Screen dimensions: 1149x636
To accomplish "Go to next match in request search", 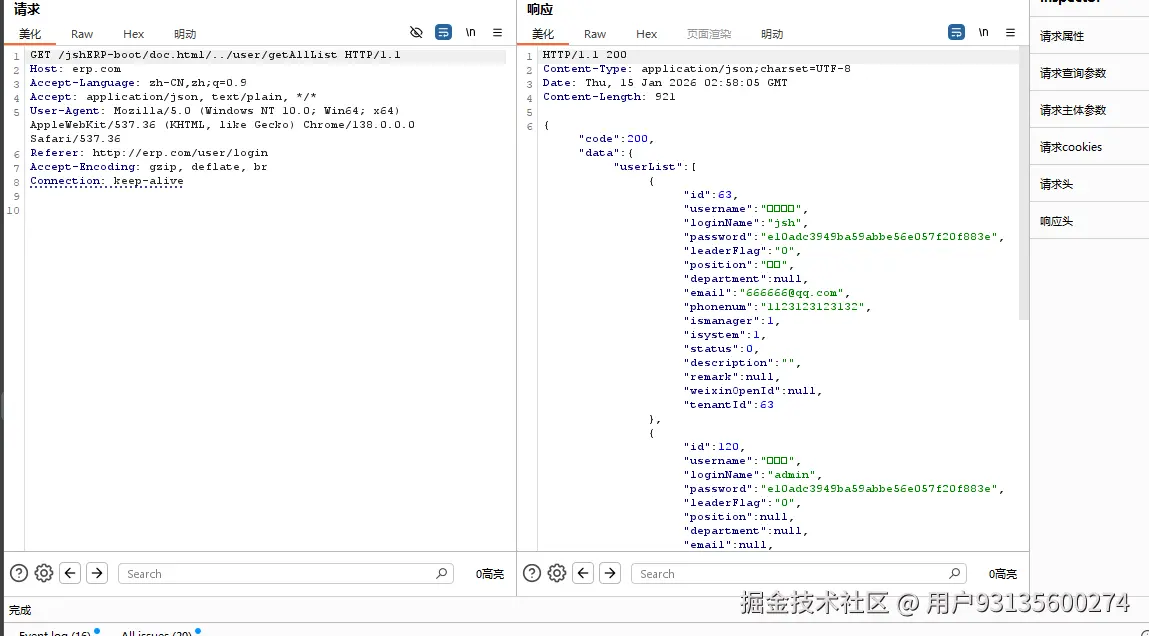I will [97, 573].
